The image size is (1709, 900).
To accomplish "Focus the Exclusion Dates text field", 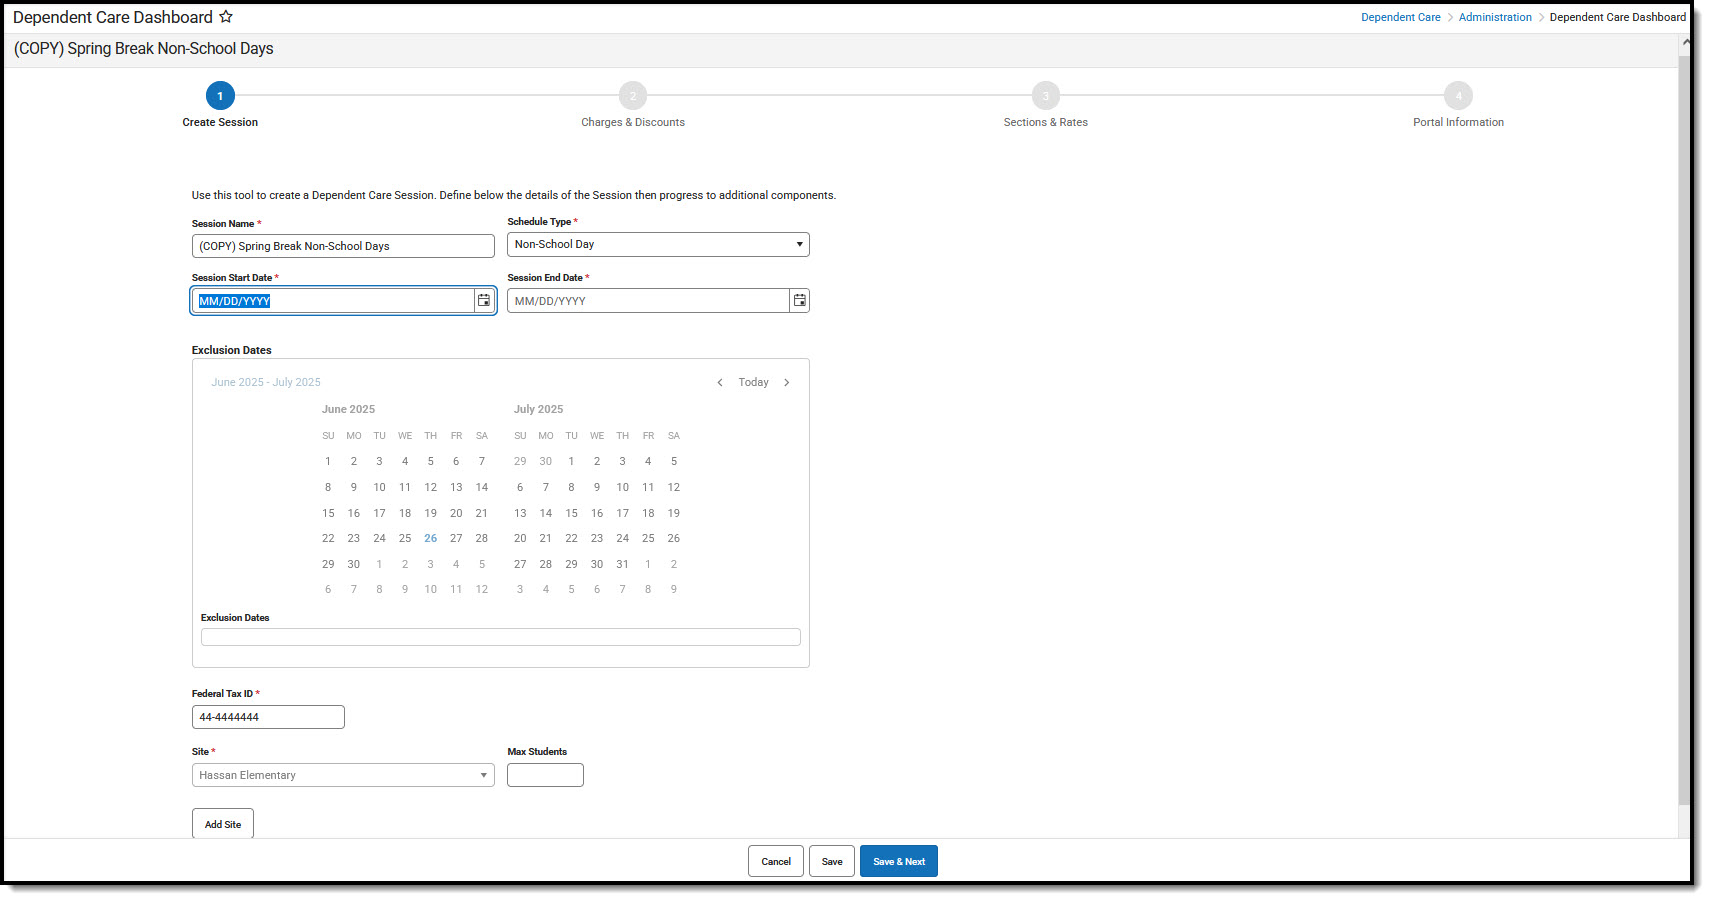I will 501,637.
